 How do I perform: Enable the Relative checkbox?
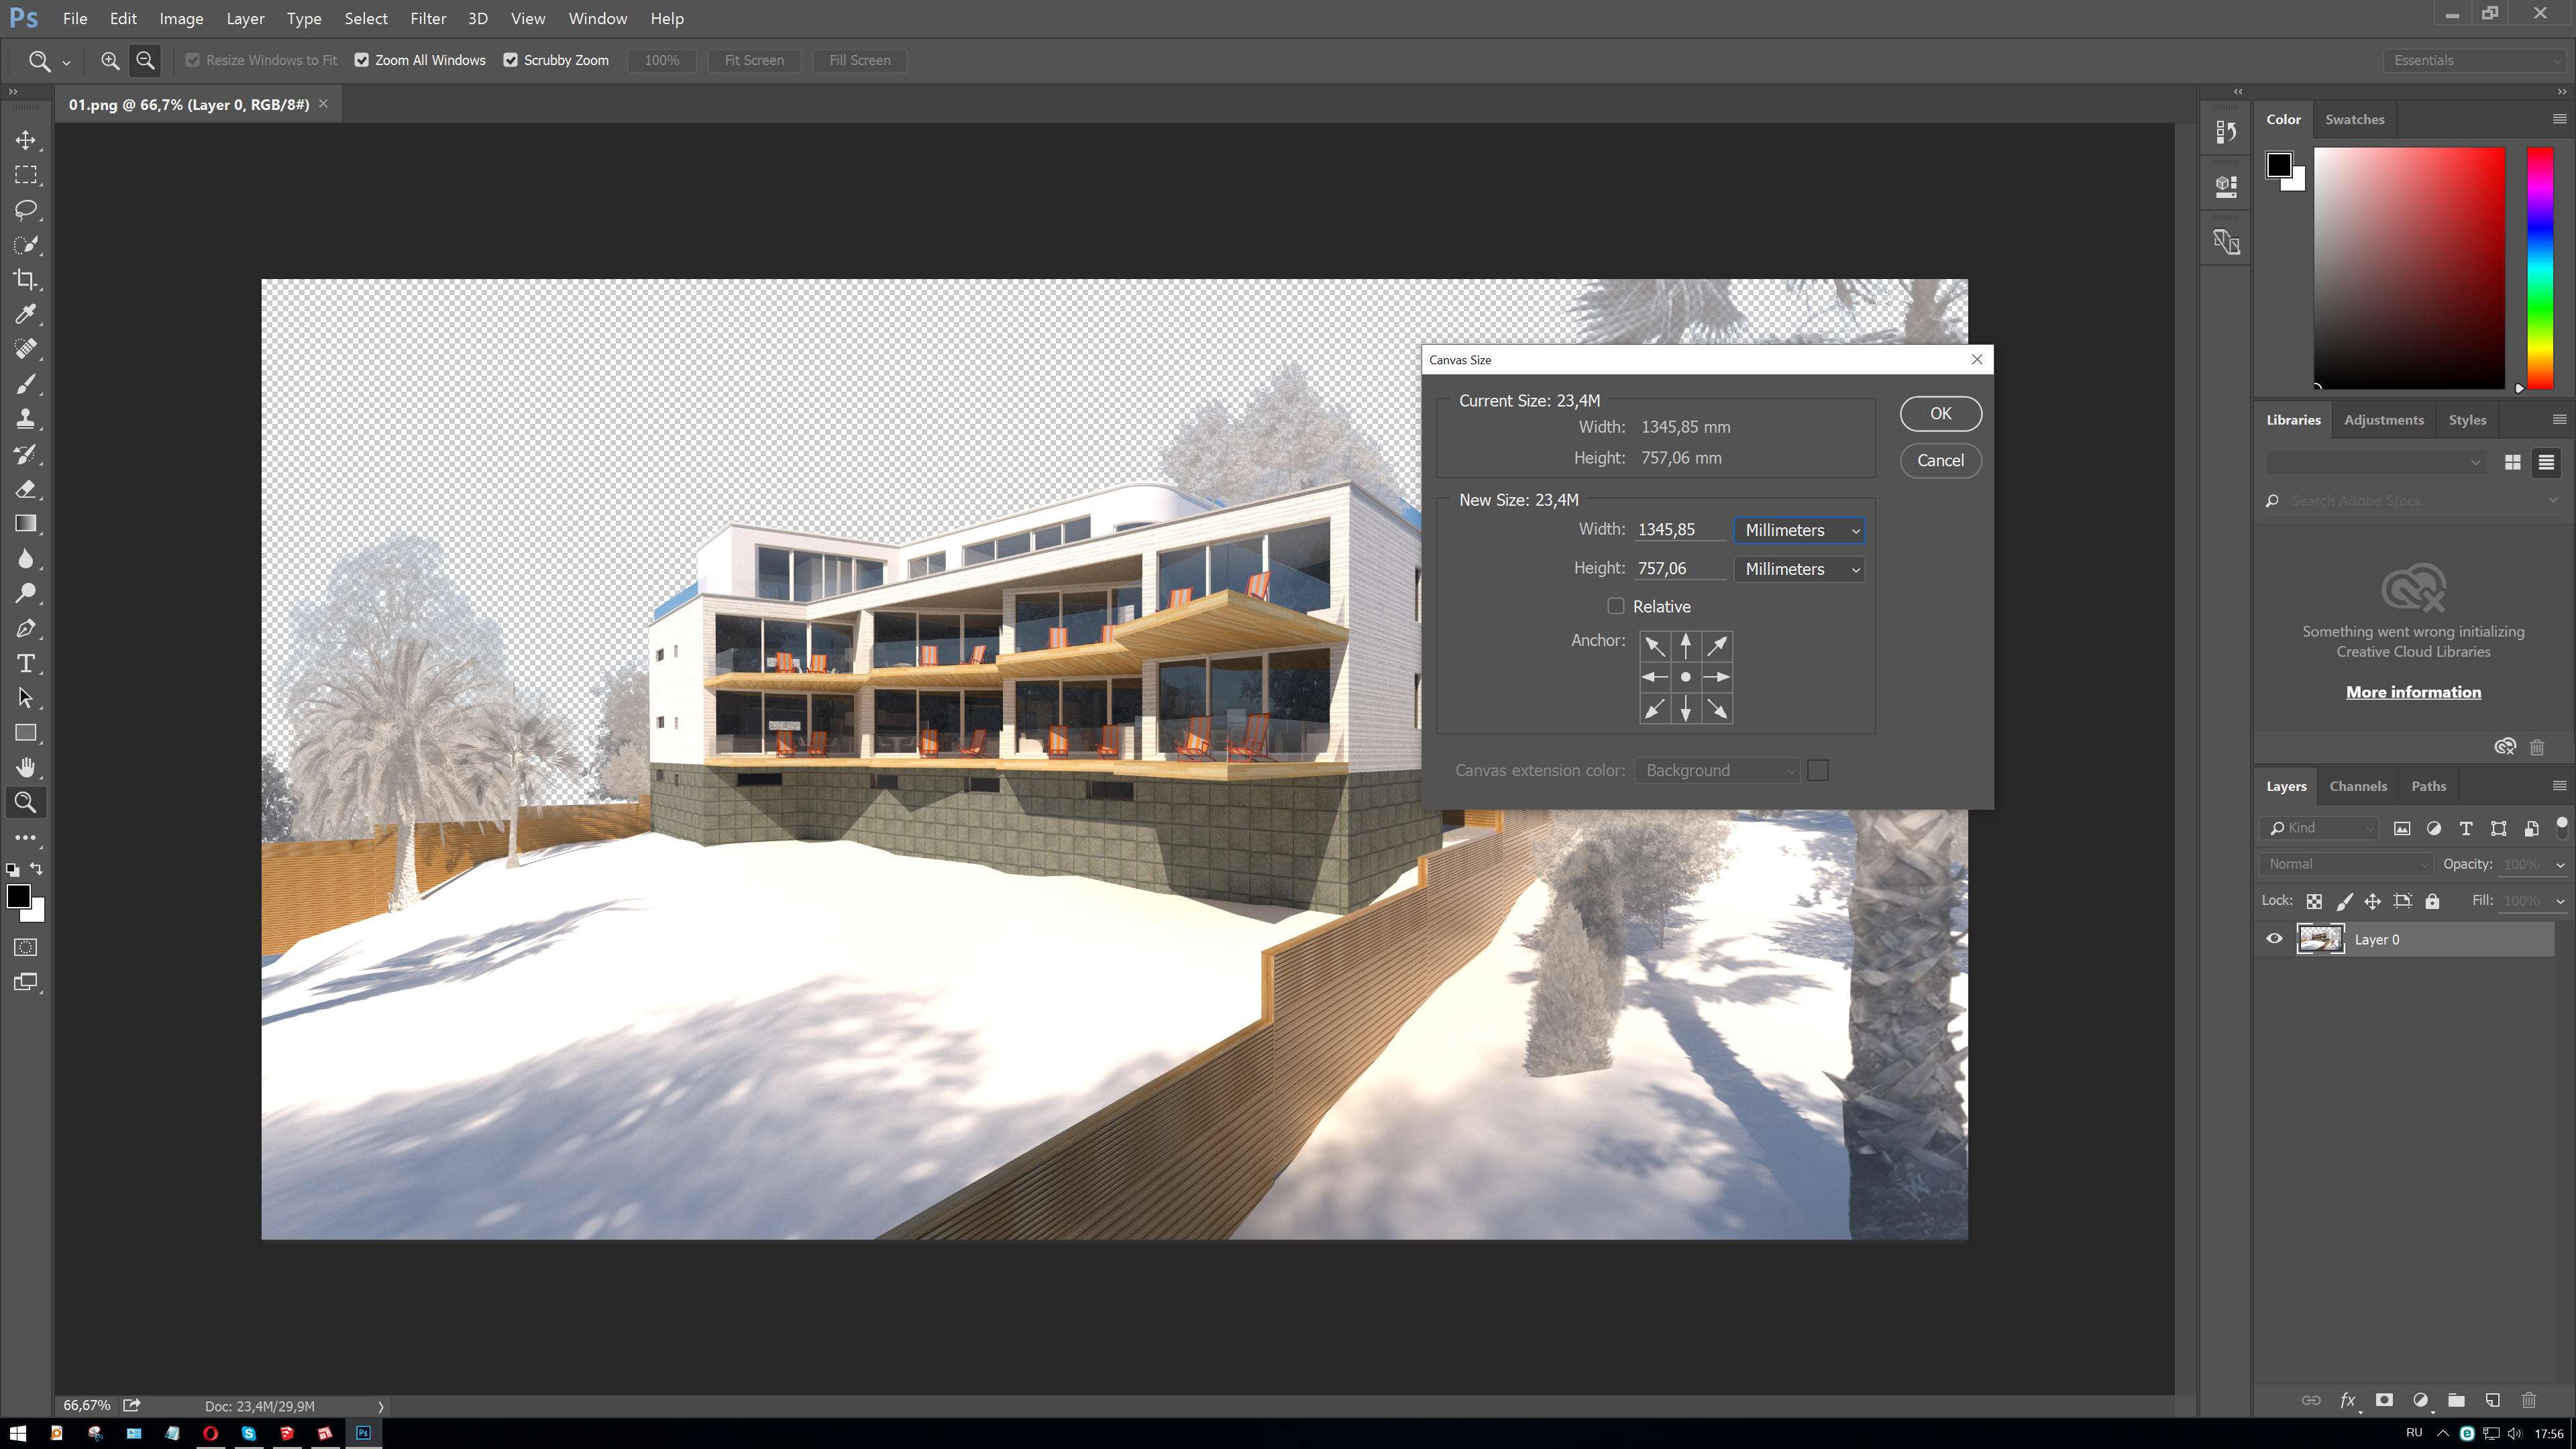click(x=1615, y=606)
